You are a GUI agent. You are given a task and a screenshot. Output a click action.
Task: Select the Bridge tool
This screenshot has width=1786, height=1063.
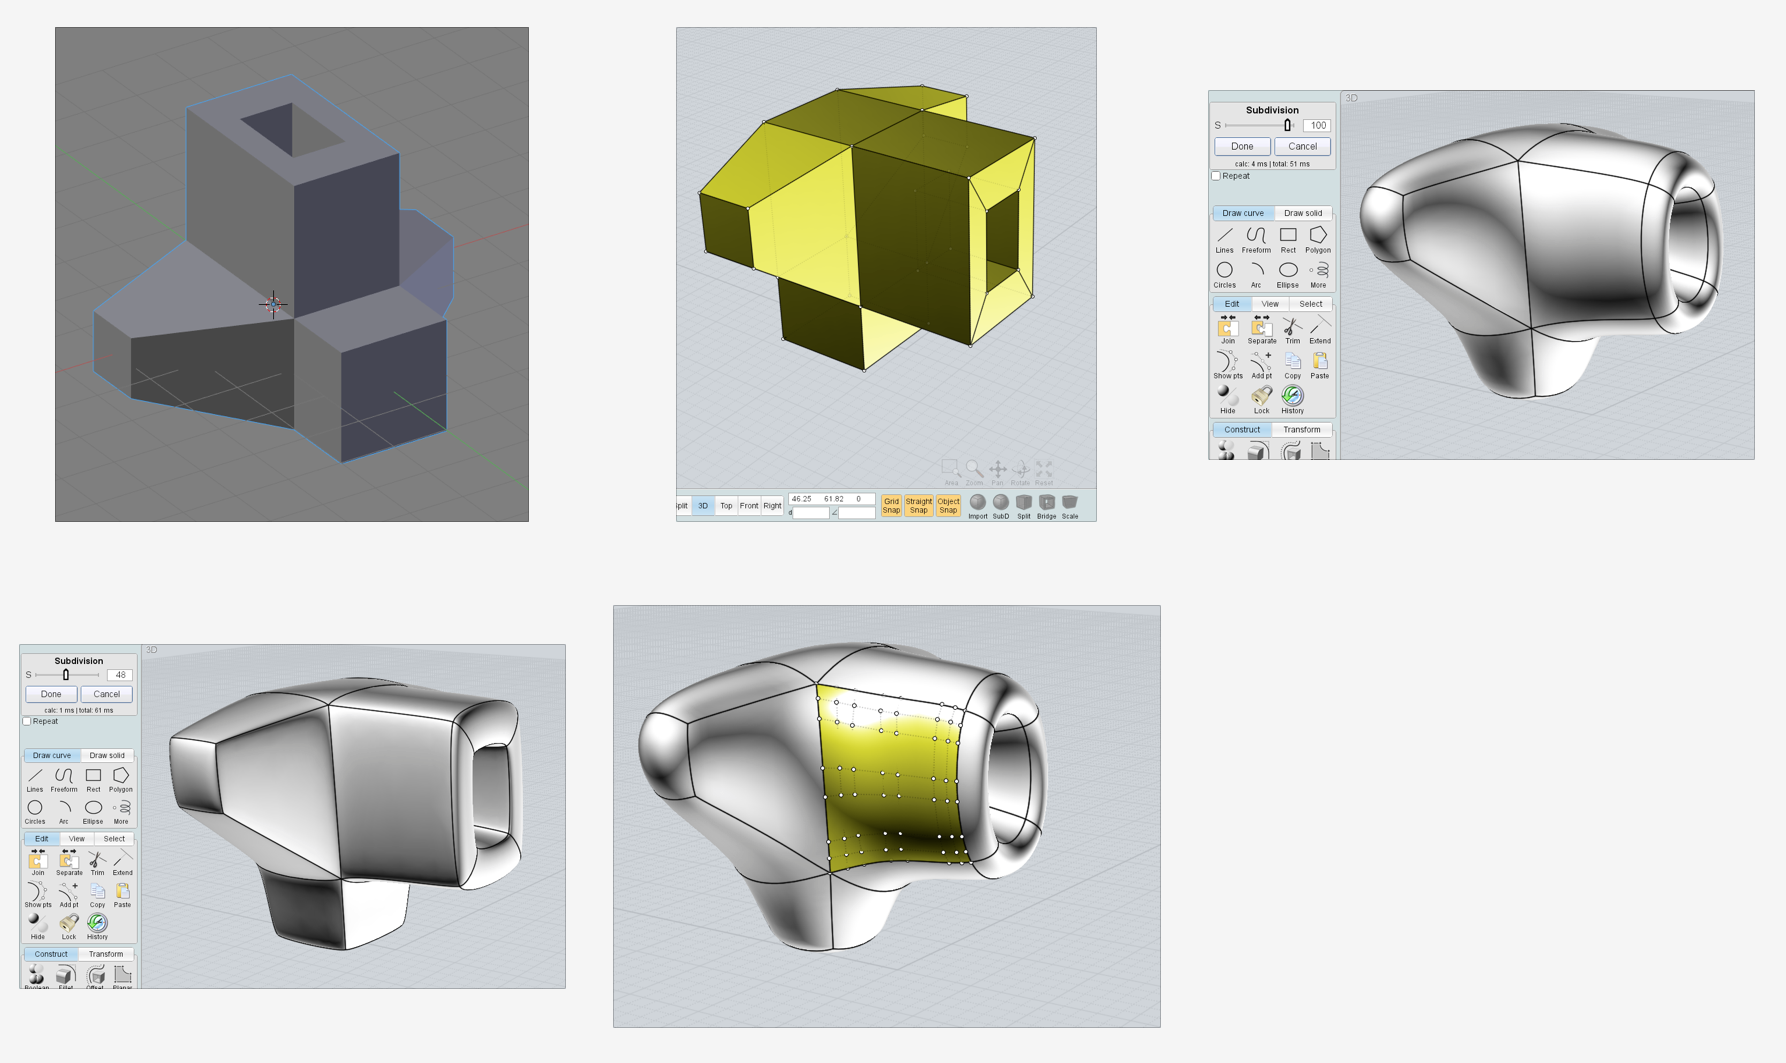[1046, 503]
